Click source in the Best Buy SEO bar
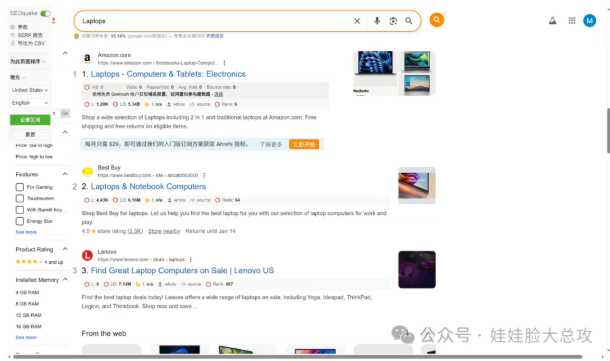The width and height of the screenshot is (610, 361). pos(200,200)
